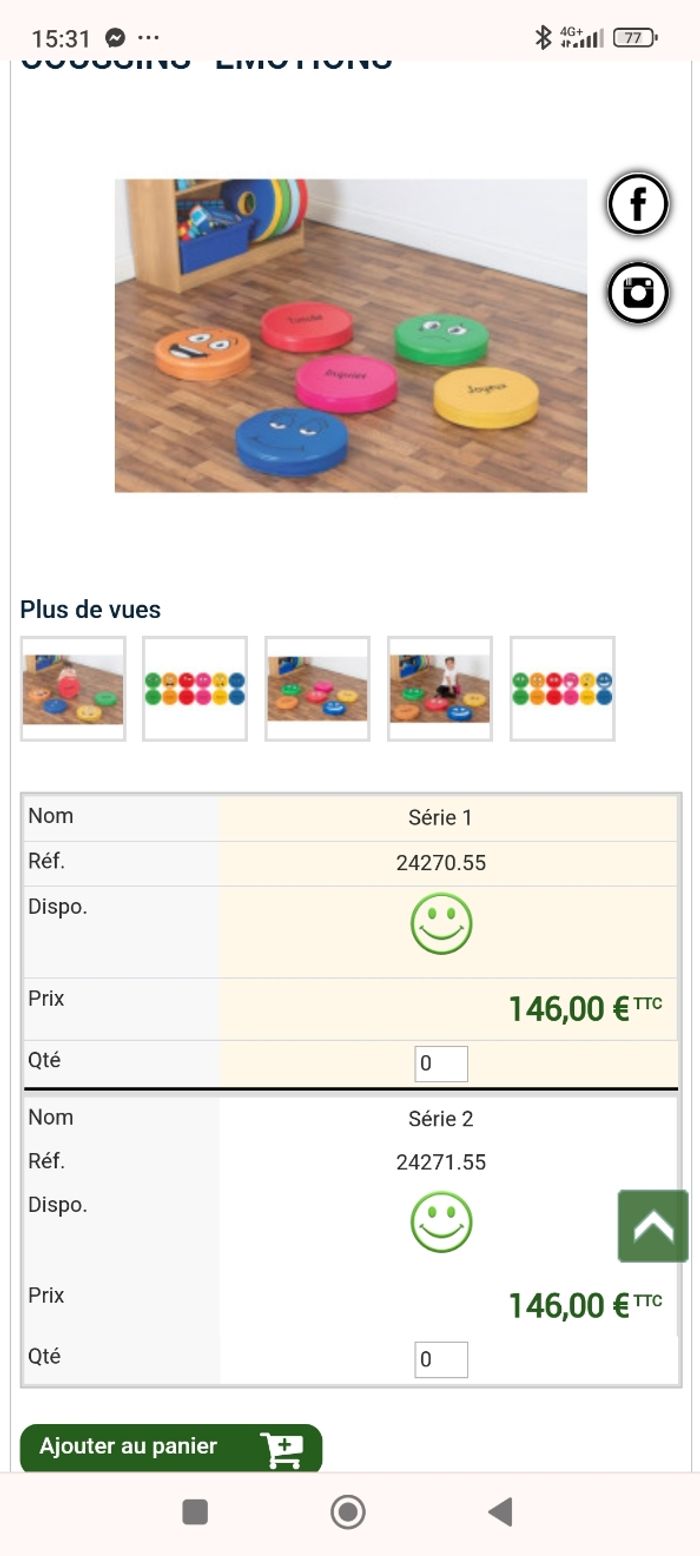Image resolution: width=700 pixels, height=1556 pixels.
Task: Click the shopping cart icon on the panier button
Action: [x=283, y=1447]
